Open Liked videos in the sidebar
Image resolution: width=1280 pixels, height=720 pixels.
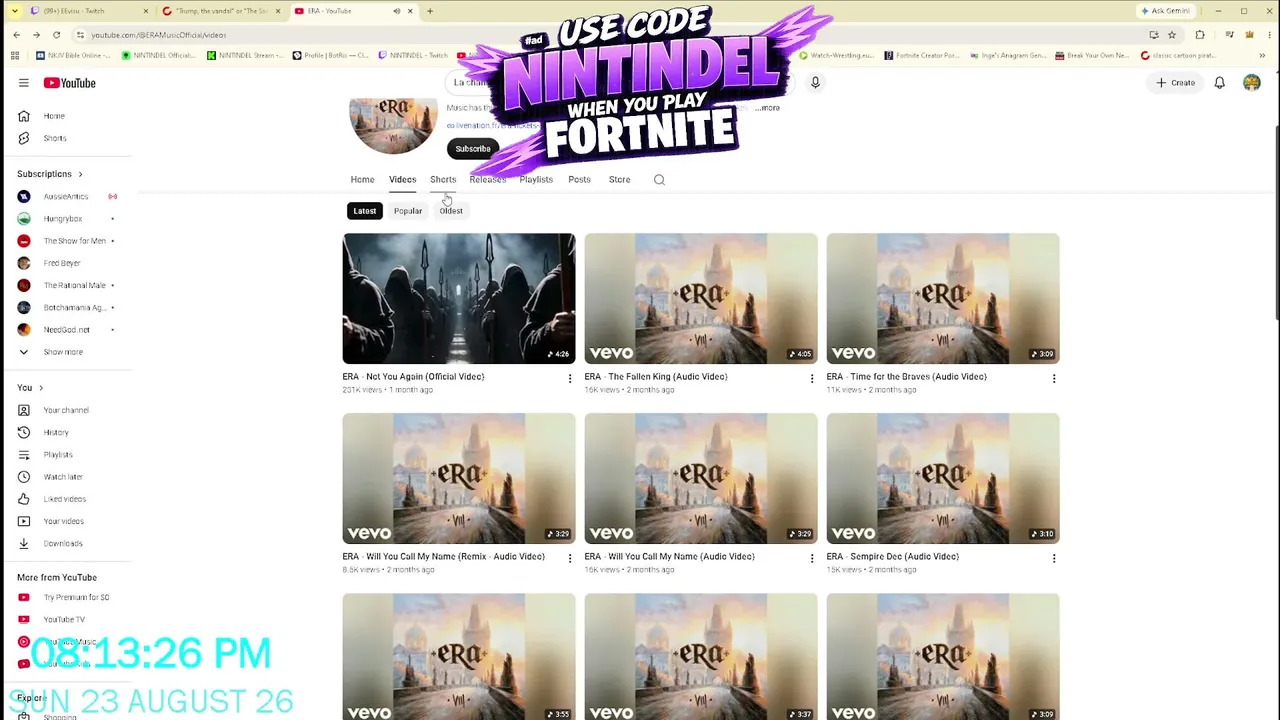click(66, 499)
